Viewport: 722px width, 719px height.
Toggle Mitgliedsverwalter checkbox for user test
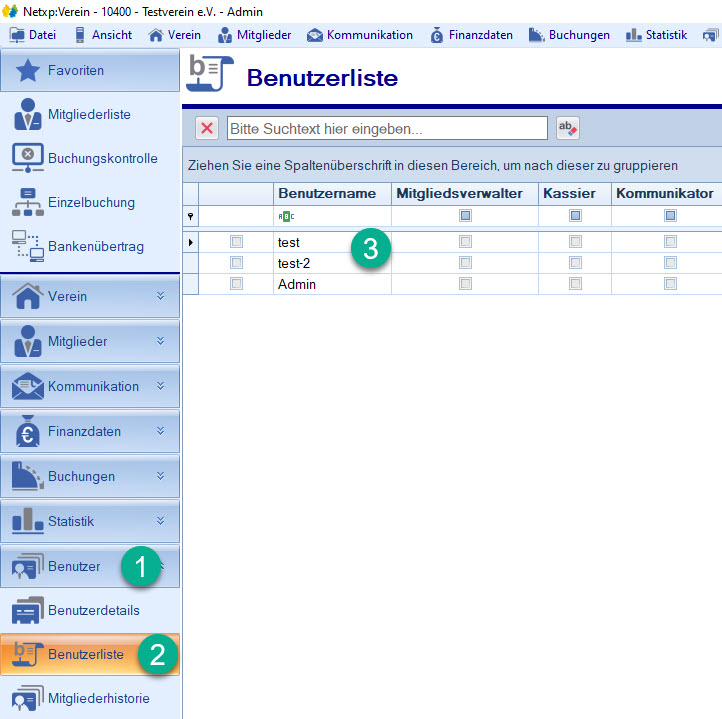click(x=465, y=241)
